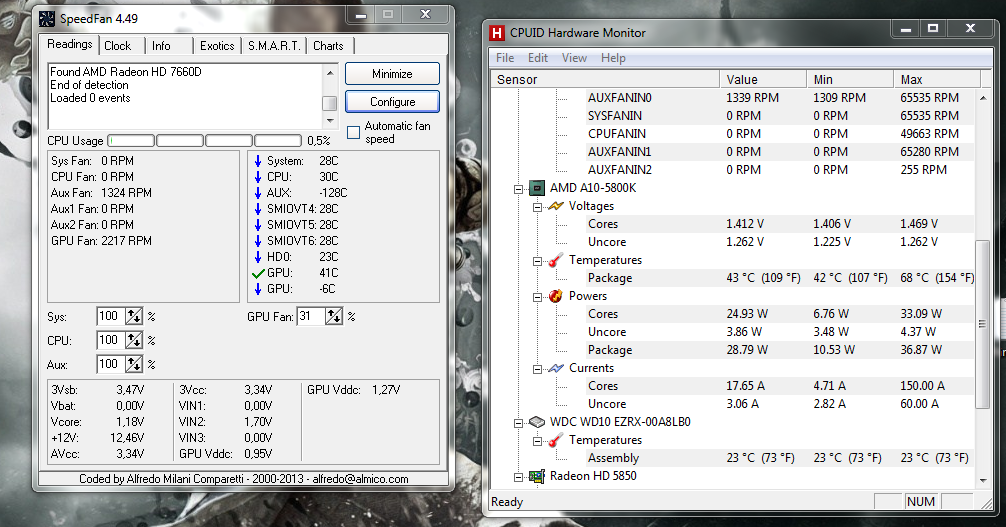
Task: Open the Edit menu in Hardware Monitor
Action: [538, 58]
